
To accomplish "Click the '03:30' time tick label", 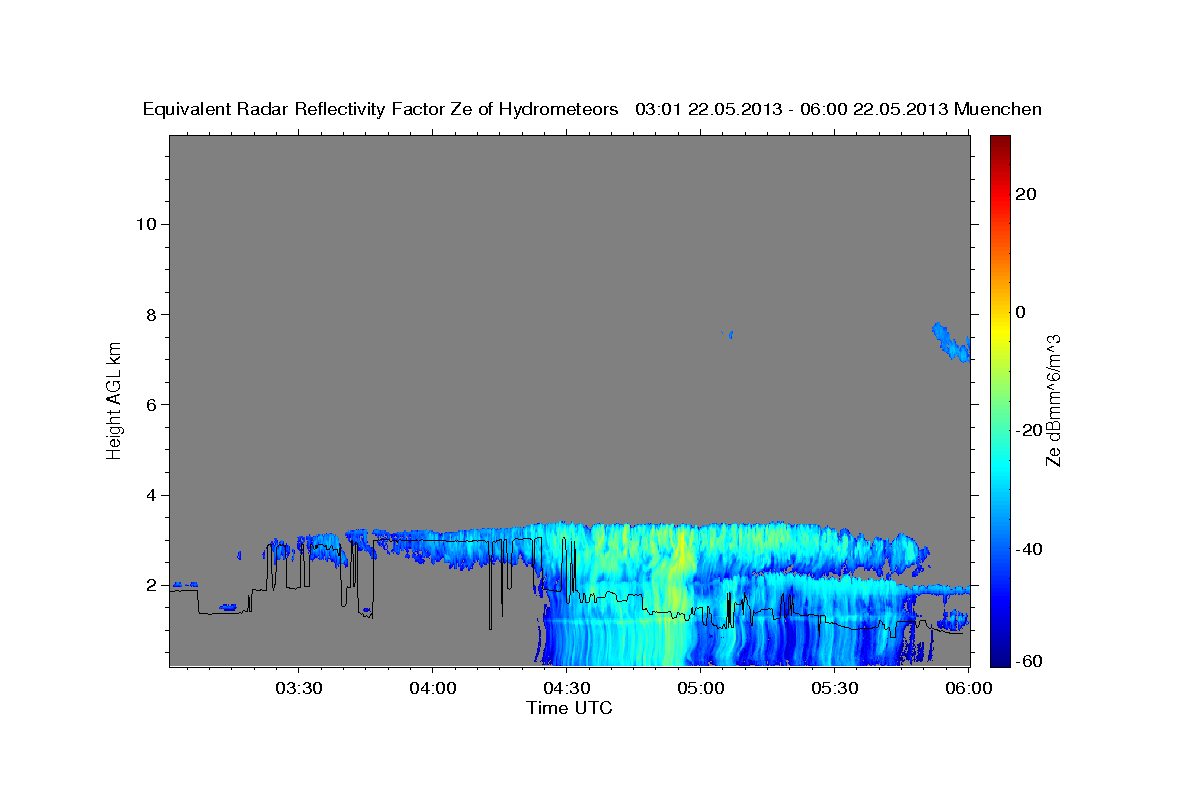I will click(299, 688).
